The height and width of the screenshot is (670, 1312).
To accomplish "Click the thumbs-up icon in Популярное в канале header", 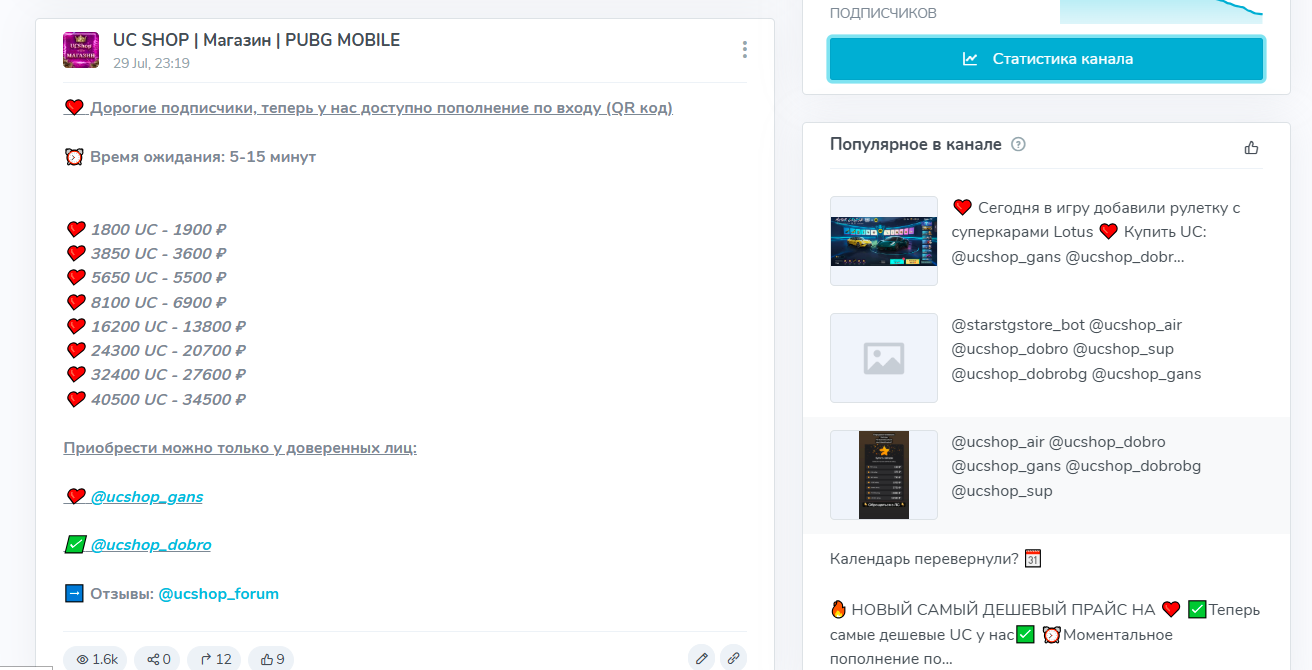I will (x=1251, y=147).
